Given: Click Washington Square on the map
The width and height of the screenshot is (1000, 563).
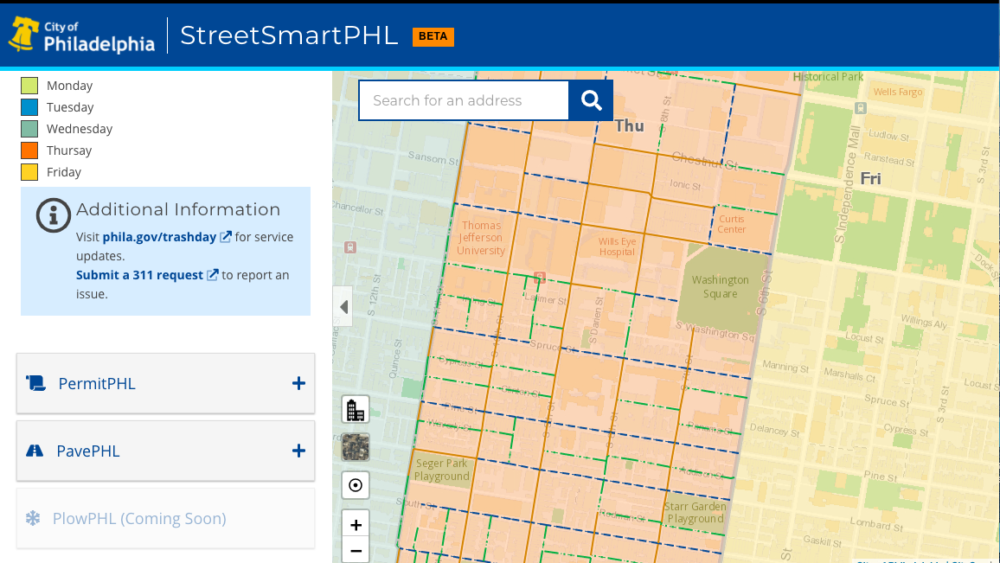Looking at the screenshot, I should coord(720,287).
